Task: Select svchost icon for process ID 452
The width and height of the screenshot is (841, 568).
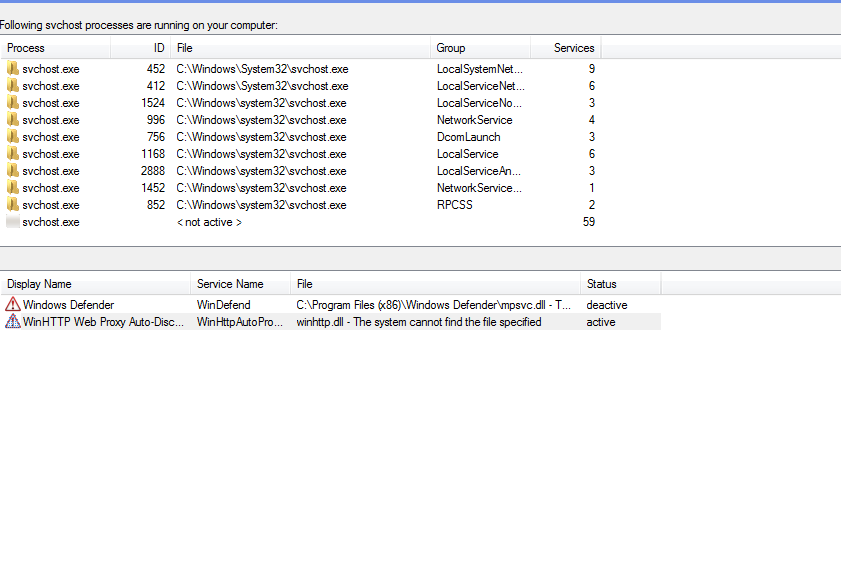Action: point(13,69)
